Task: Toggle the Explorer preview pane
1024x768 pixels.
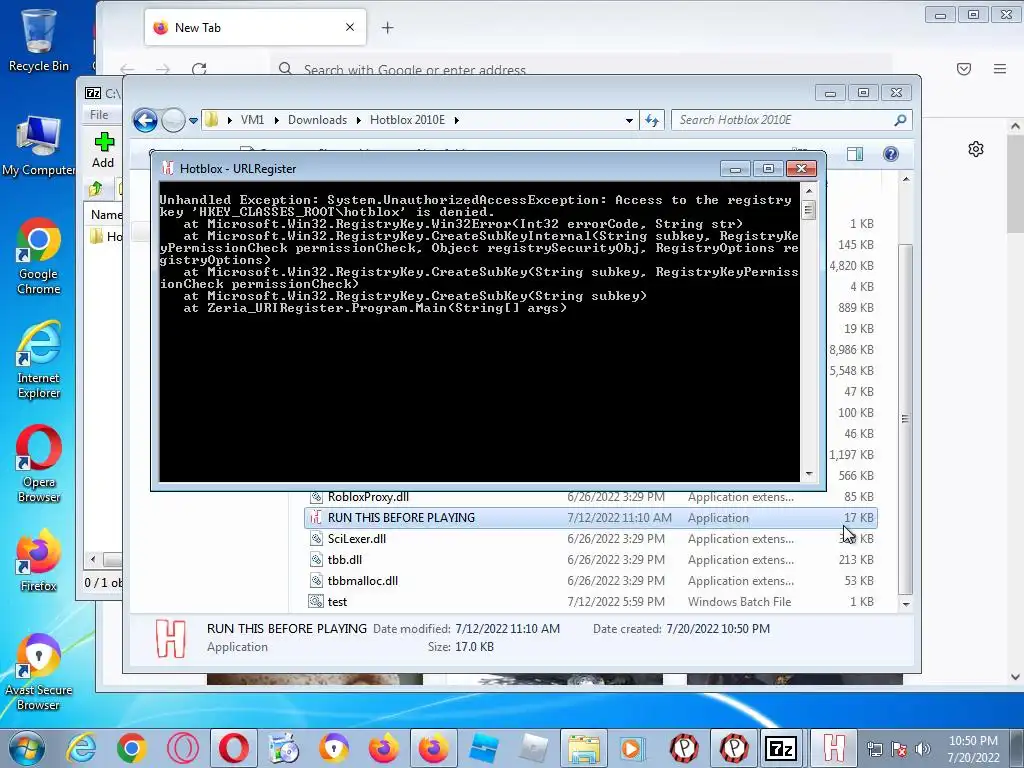Action: [855, 154]
